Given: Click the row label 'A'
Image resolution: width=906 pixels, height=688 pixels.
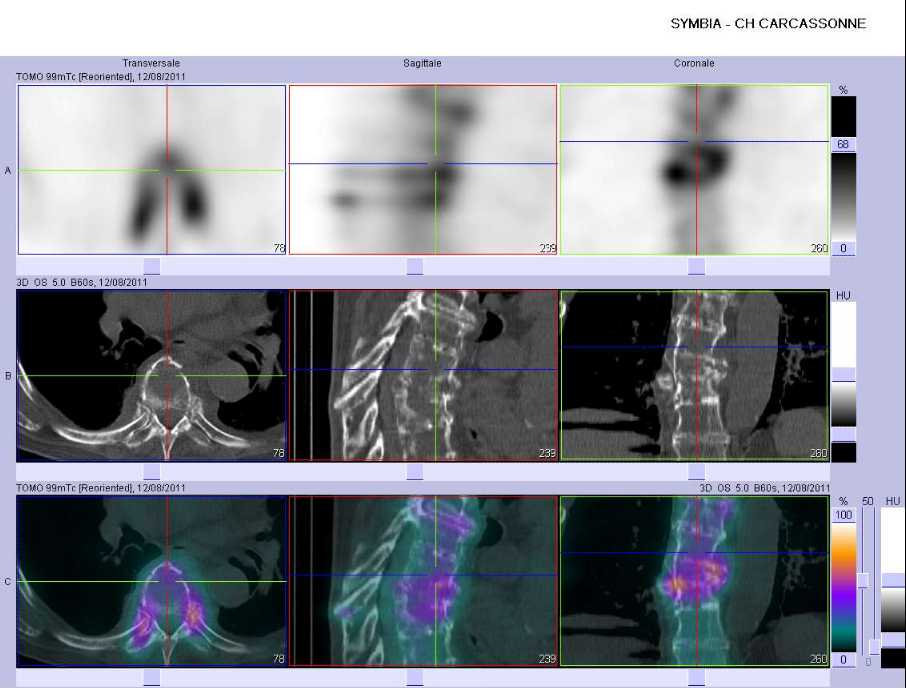Looking at the screenshot, I should coord(8,170).
